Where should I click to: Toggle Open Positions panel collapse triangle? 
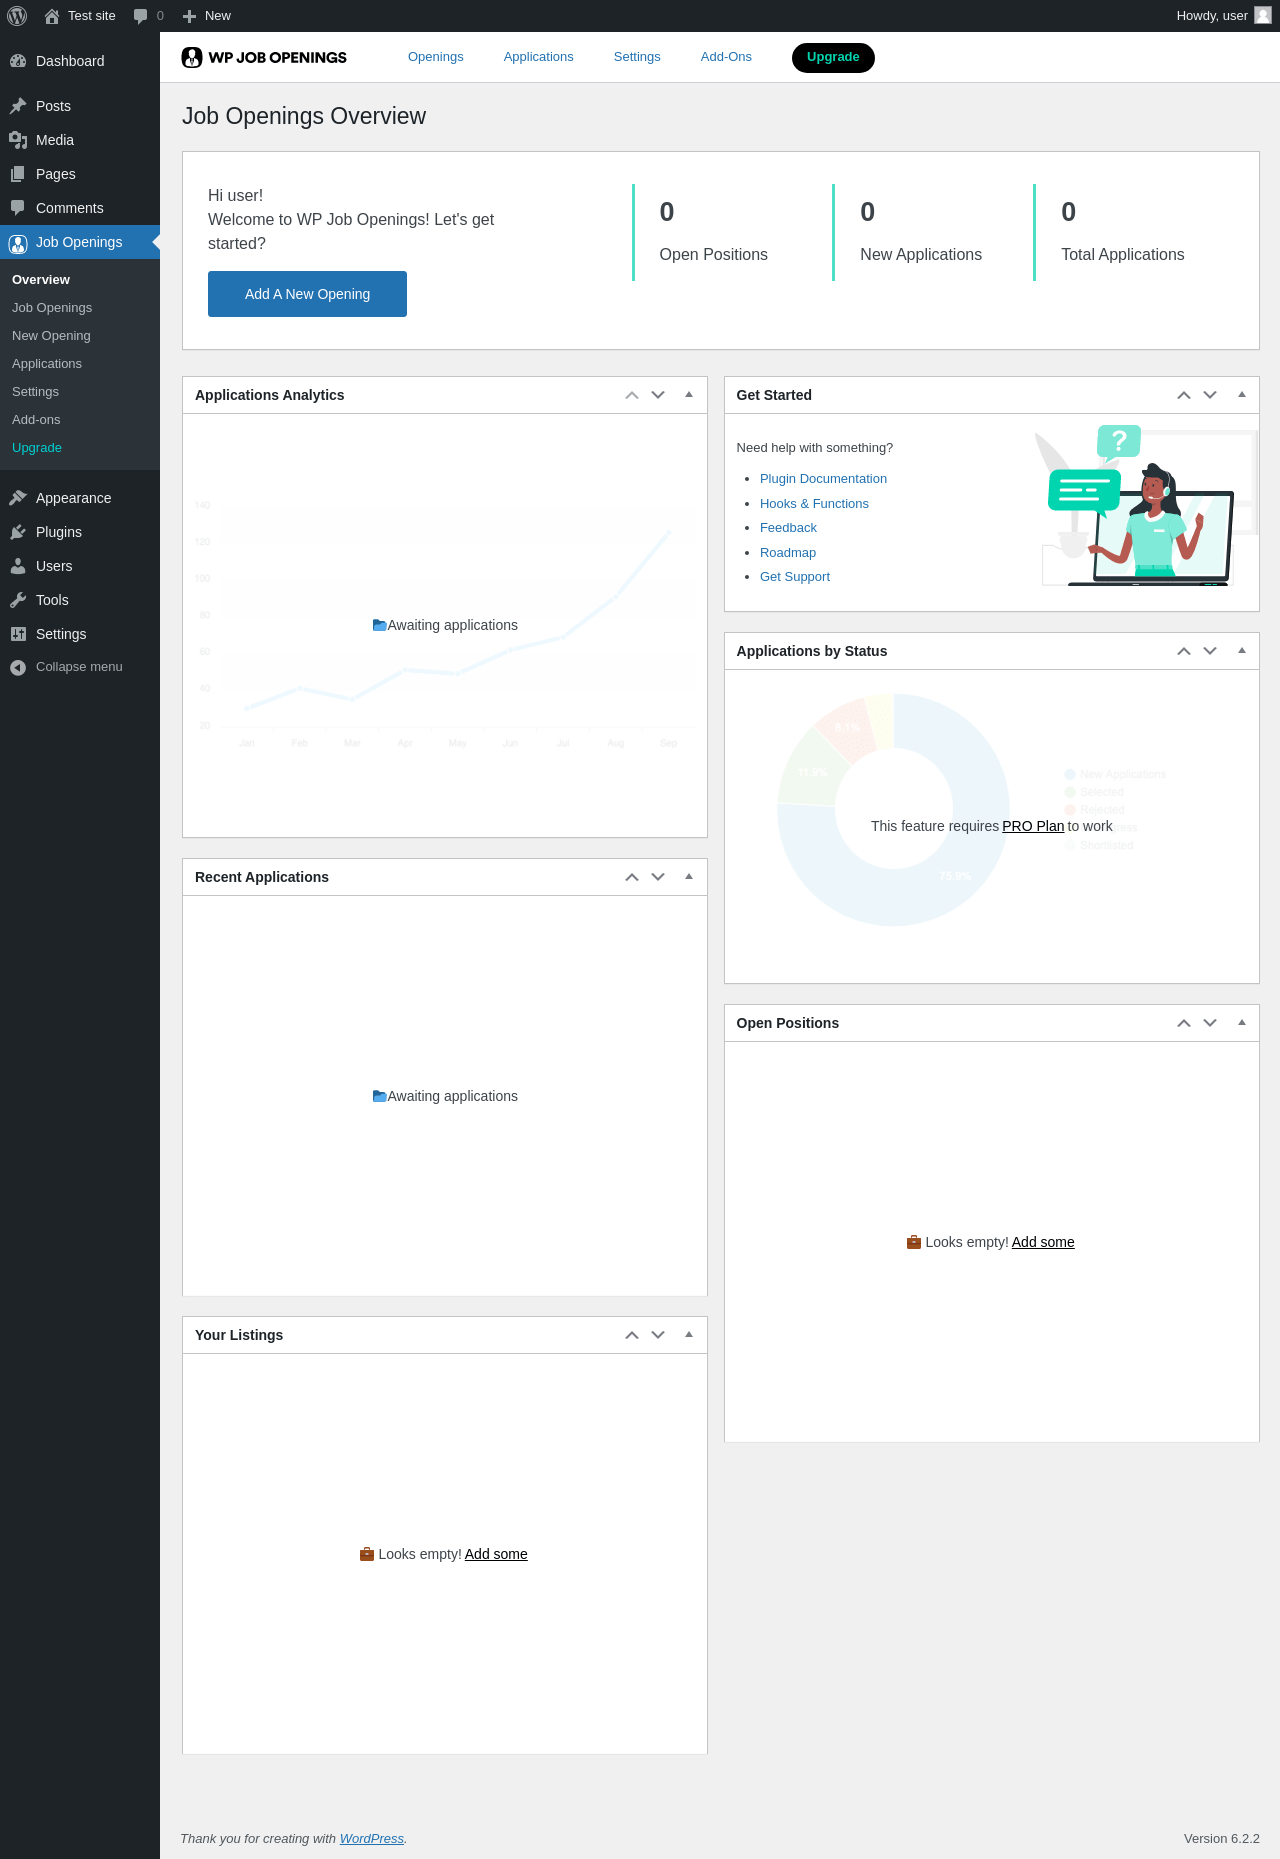click(1242, 1023)
